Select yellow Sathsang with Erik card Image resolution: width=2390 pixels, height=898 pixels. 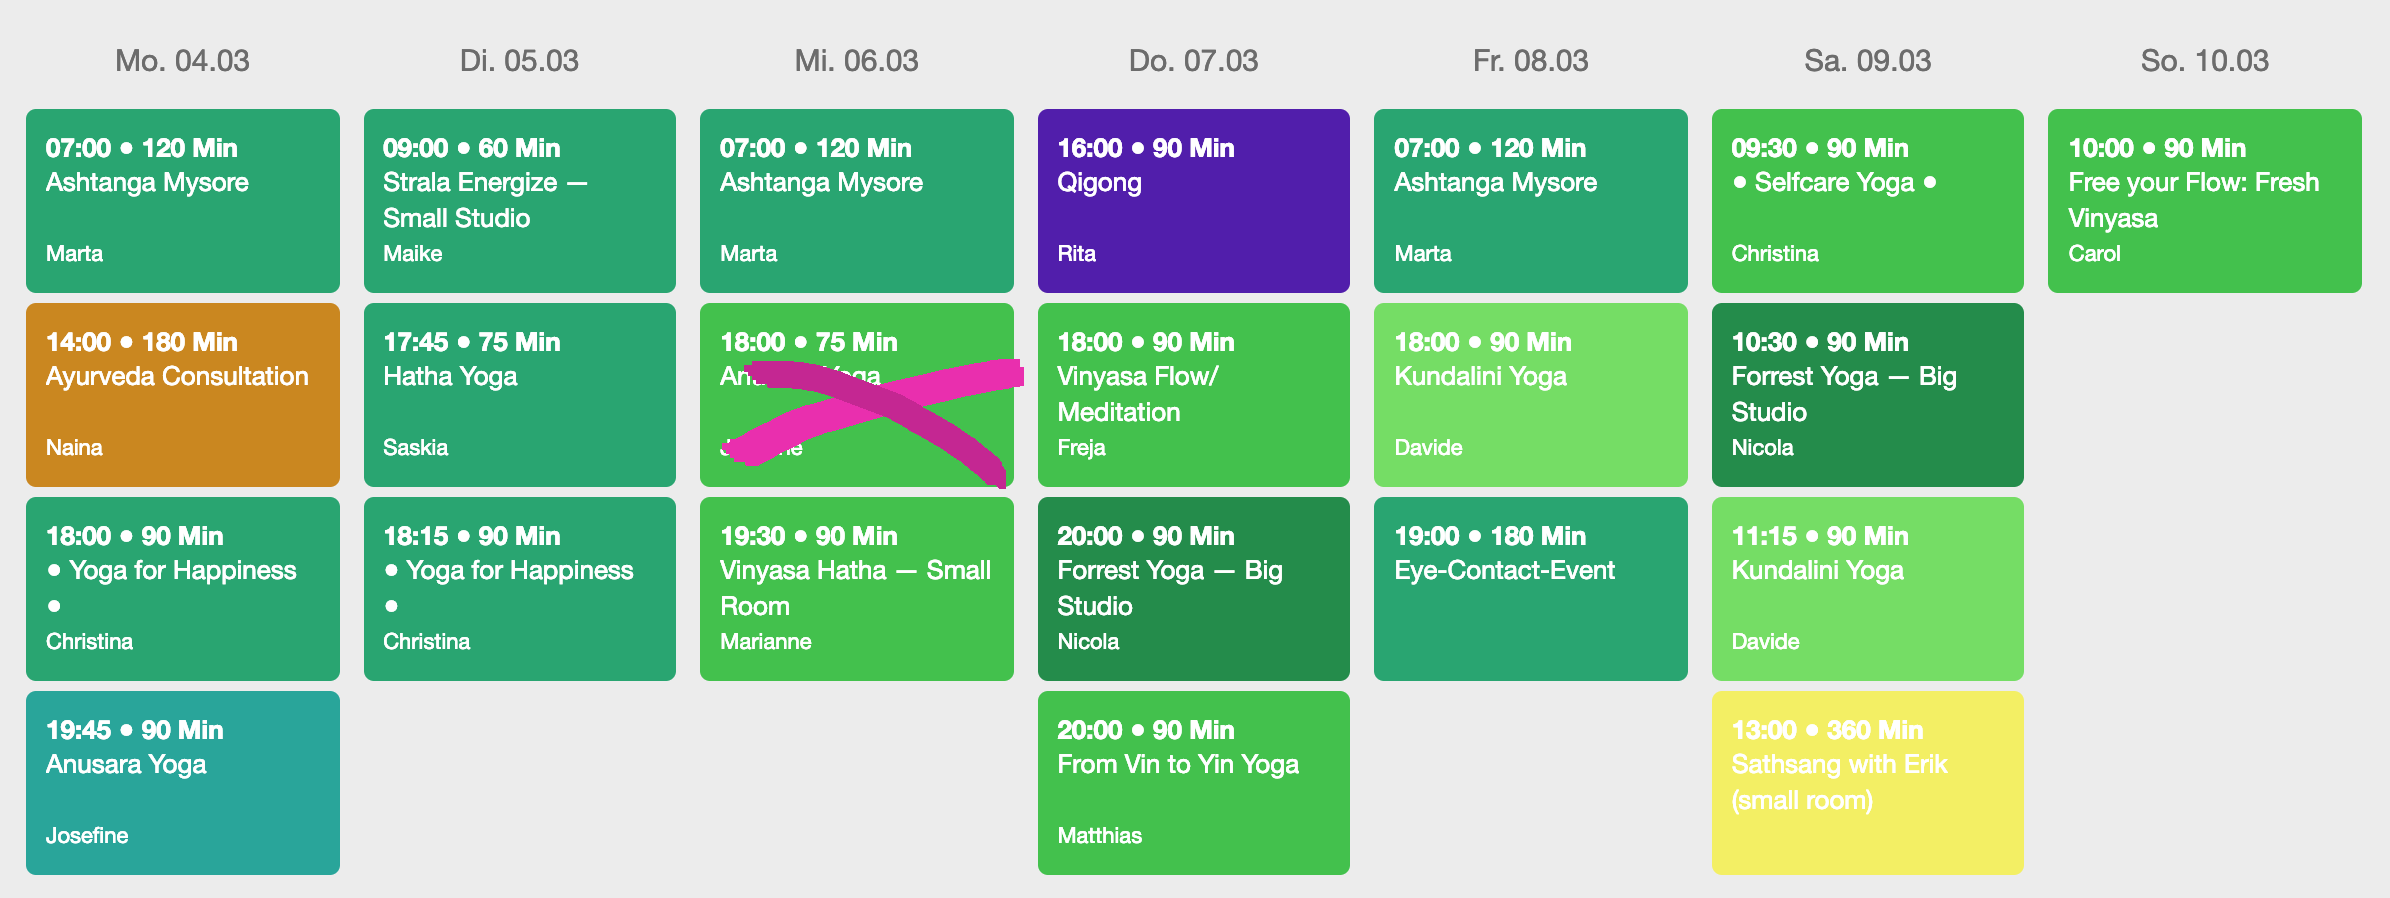click(1868, 783)
